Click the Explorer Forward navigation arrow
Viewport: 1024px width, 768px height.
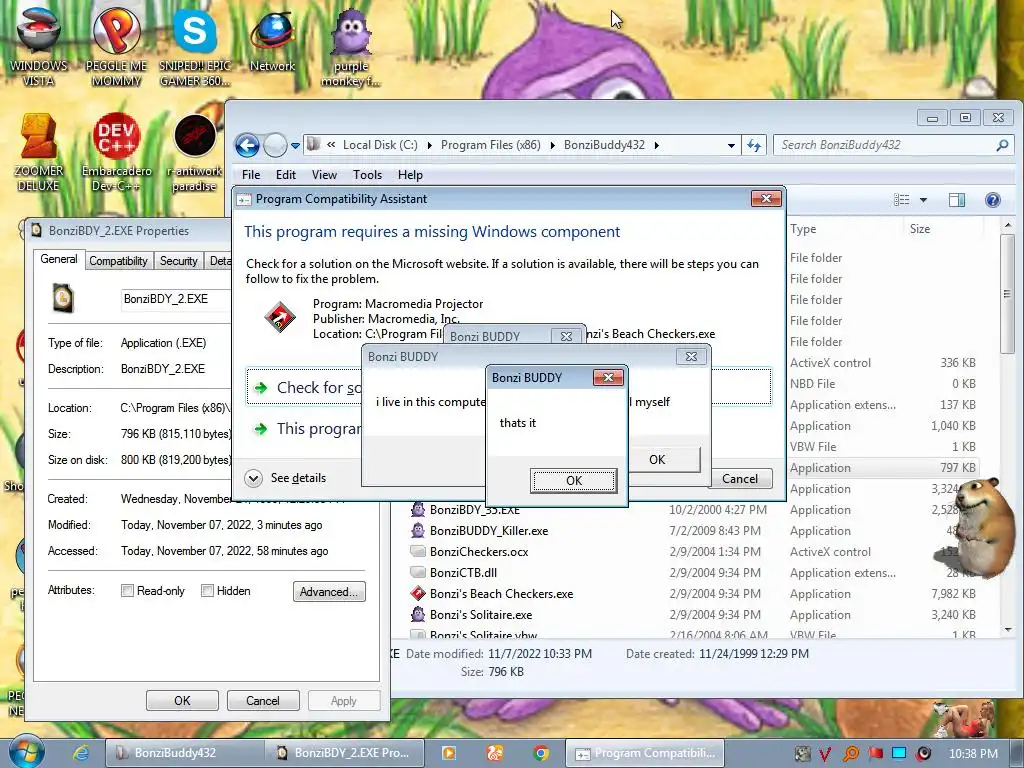tap(275, 145)
